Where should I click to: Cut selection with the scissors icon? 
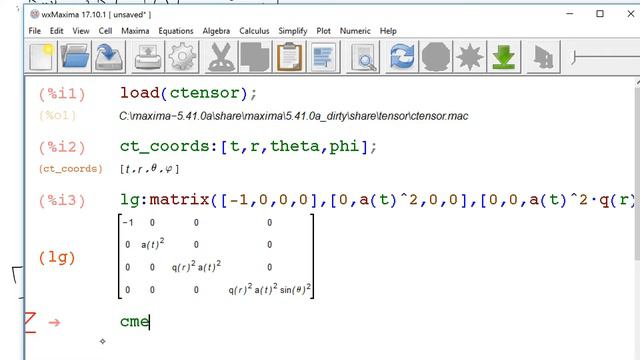pyautogui.click(x=221, y=57)
